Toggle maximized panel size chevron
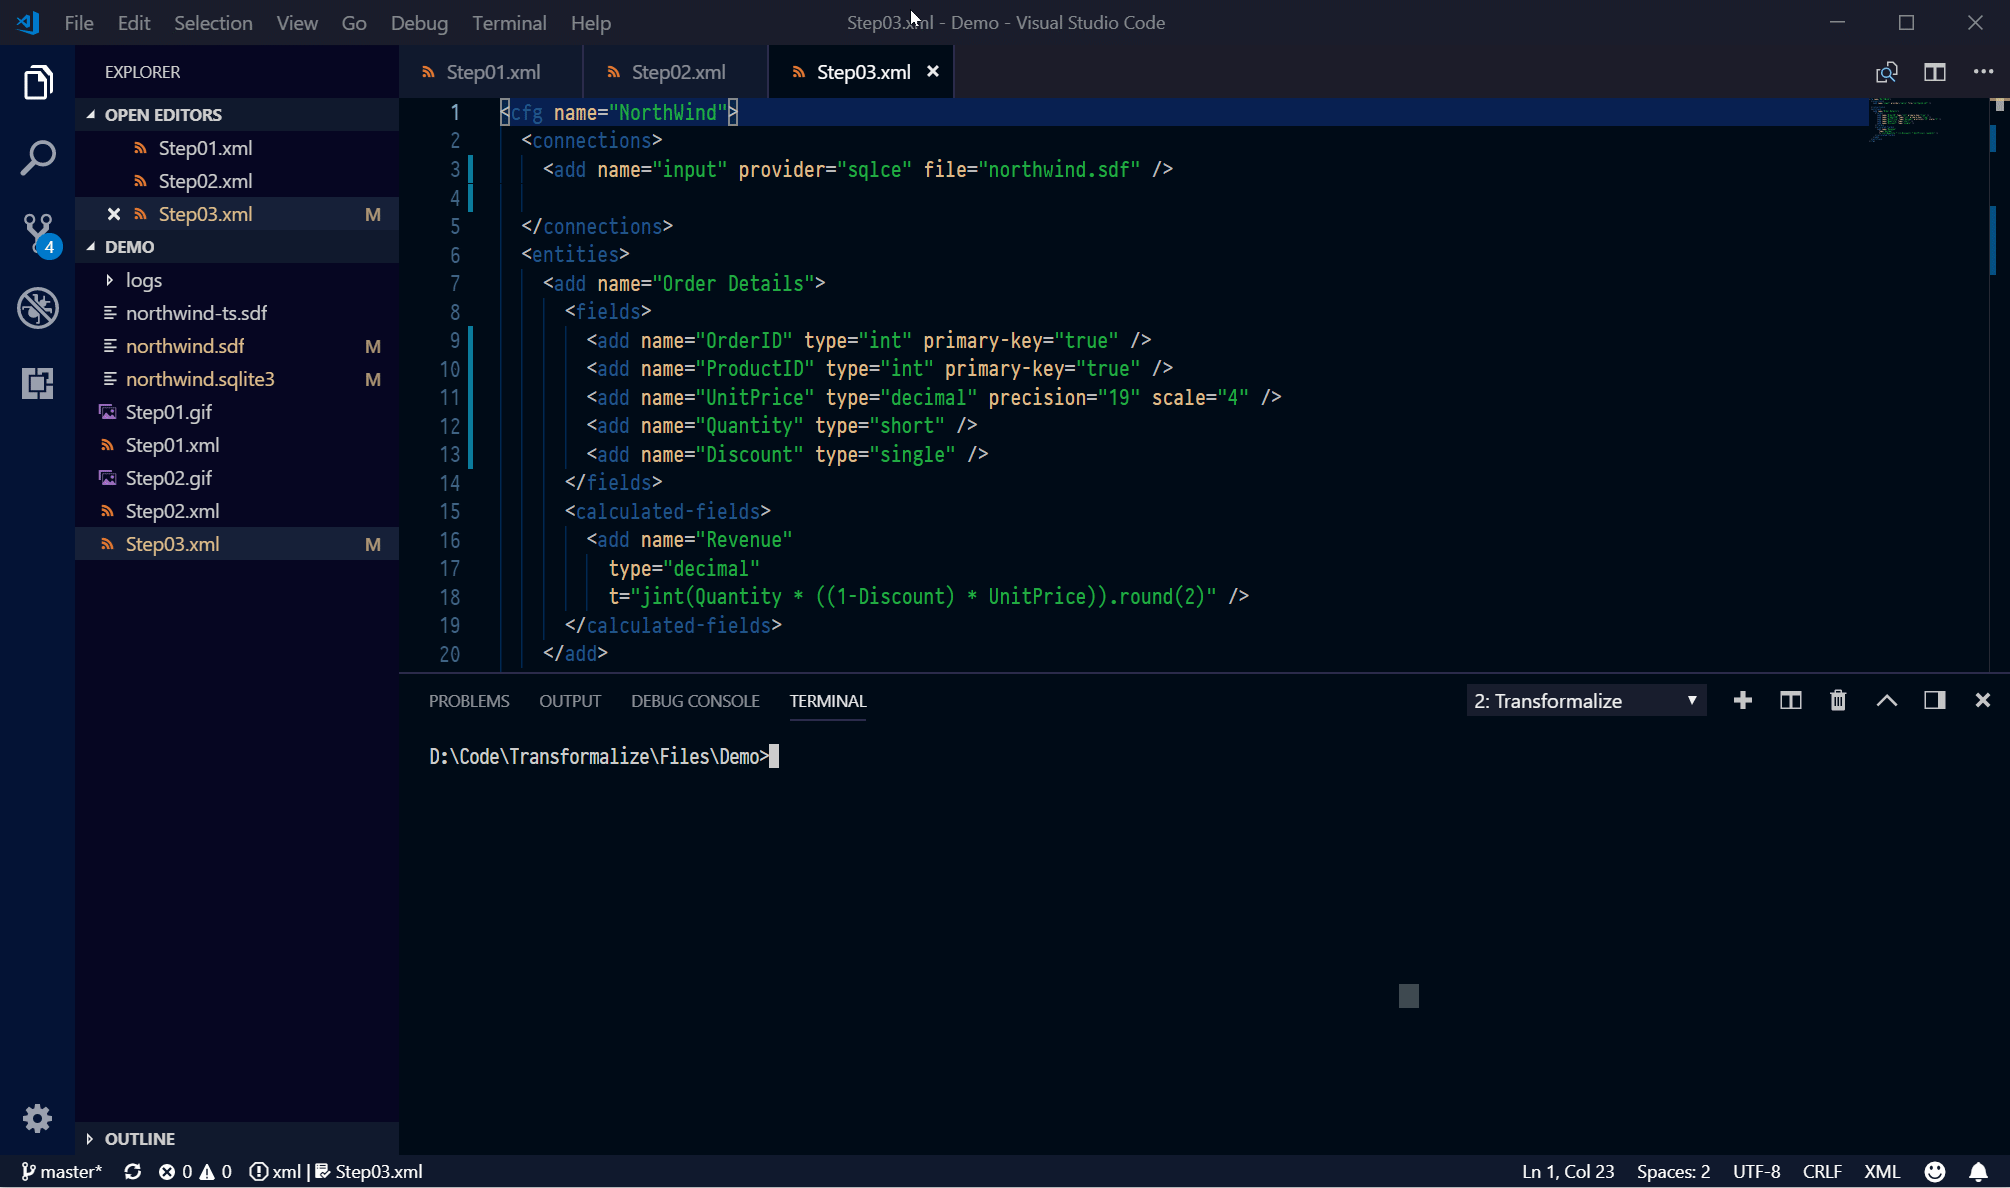 (x=1886, y=700)
